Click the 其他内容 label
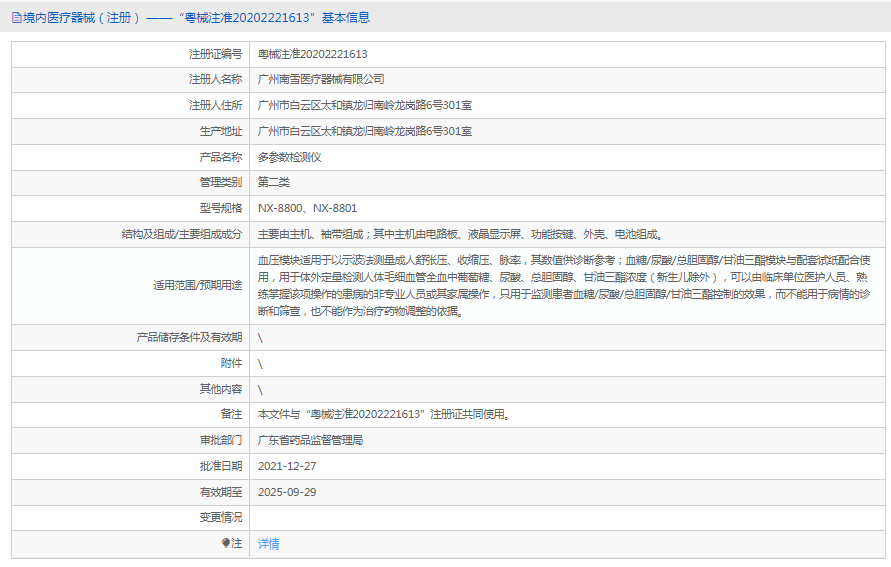The height and width of the screenshot is (567, 891). click(x=221, y=389)
